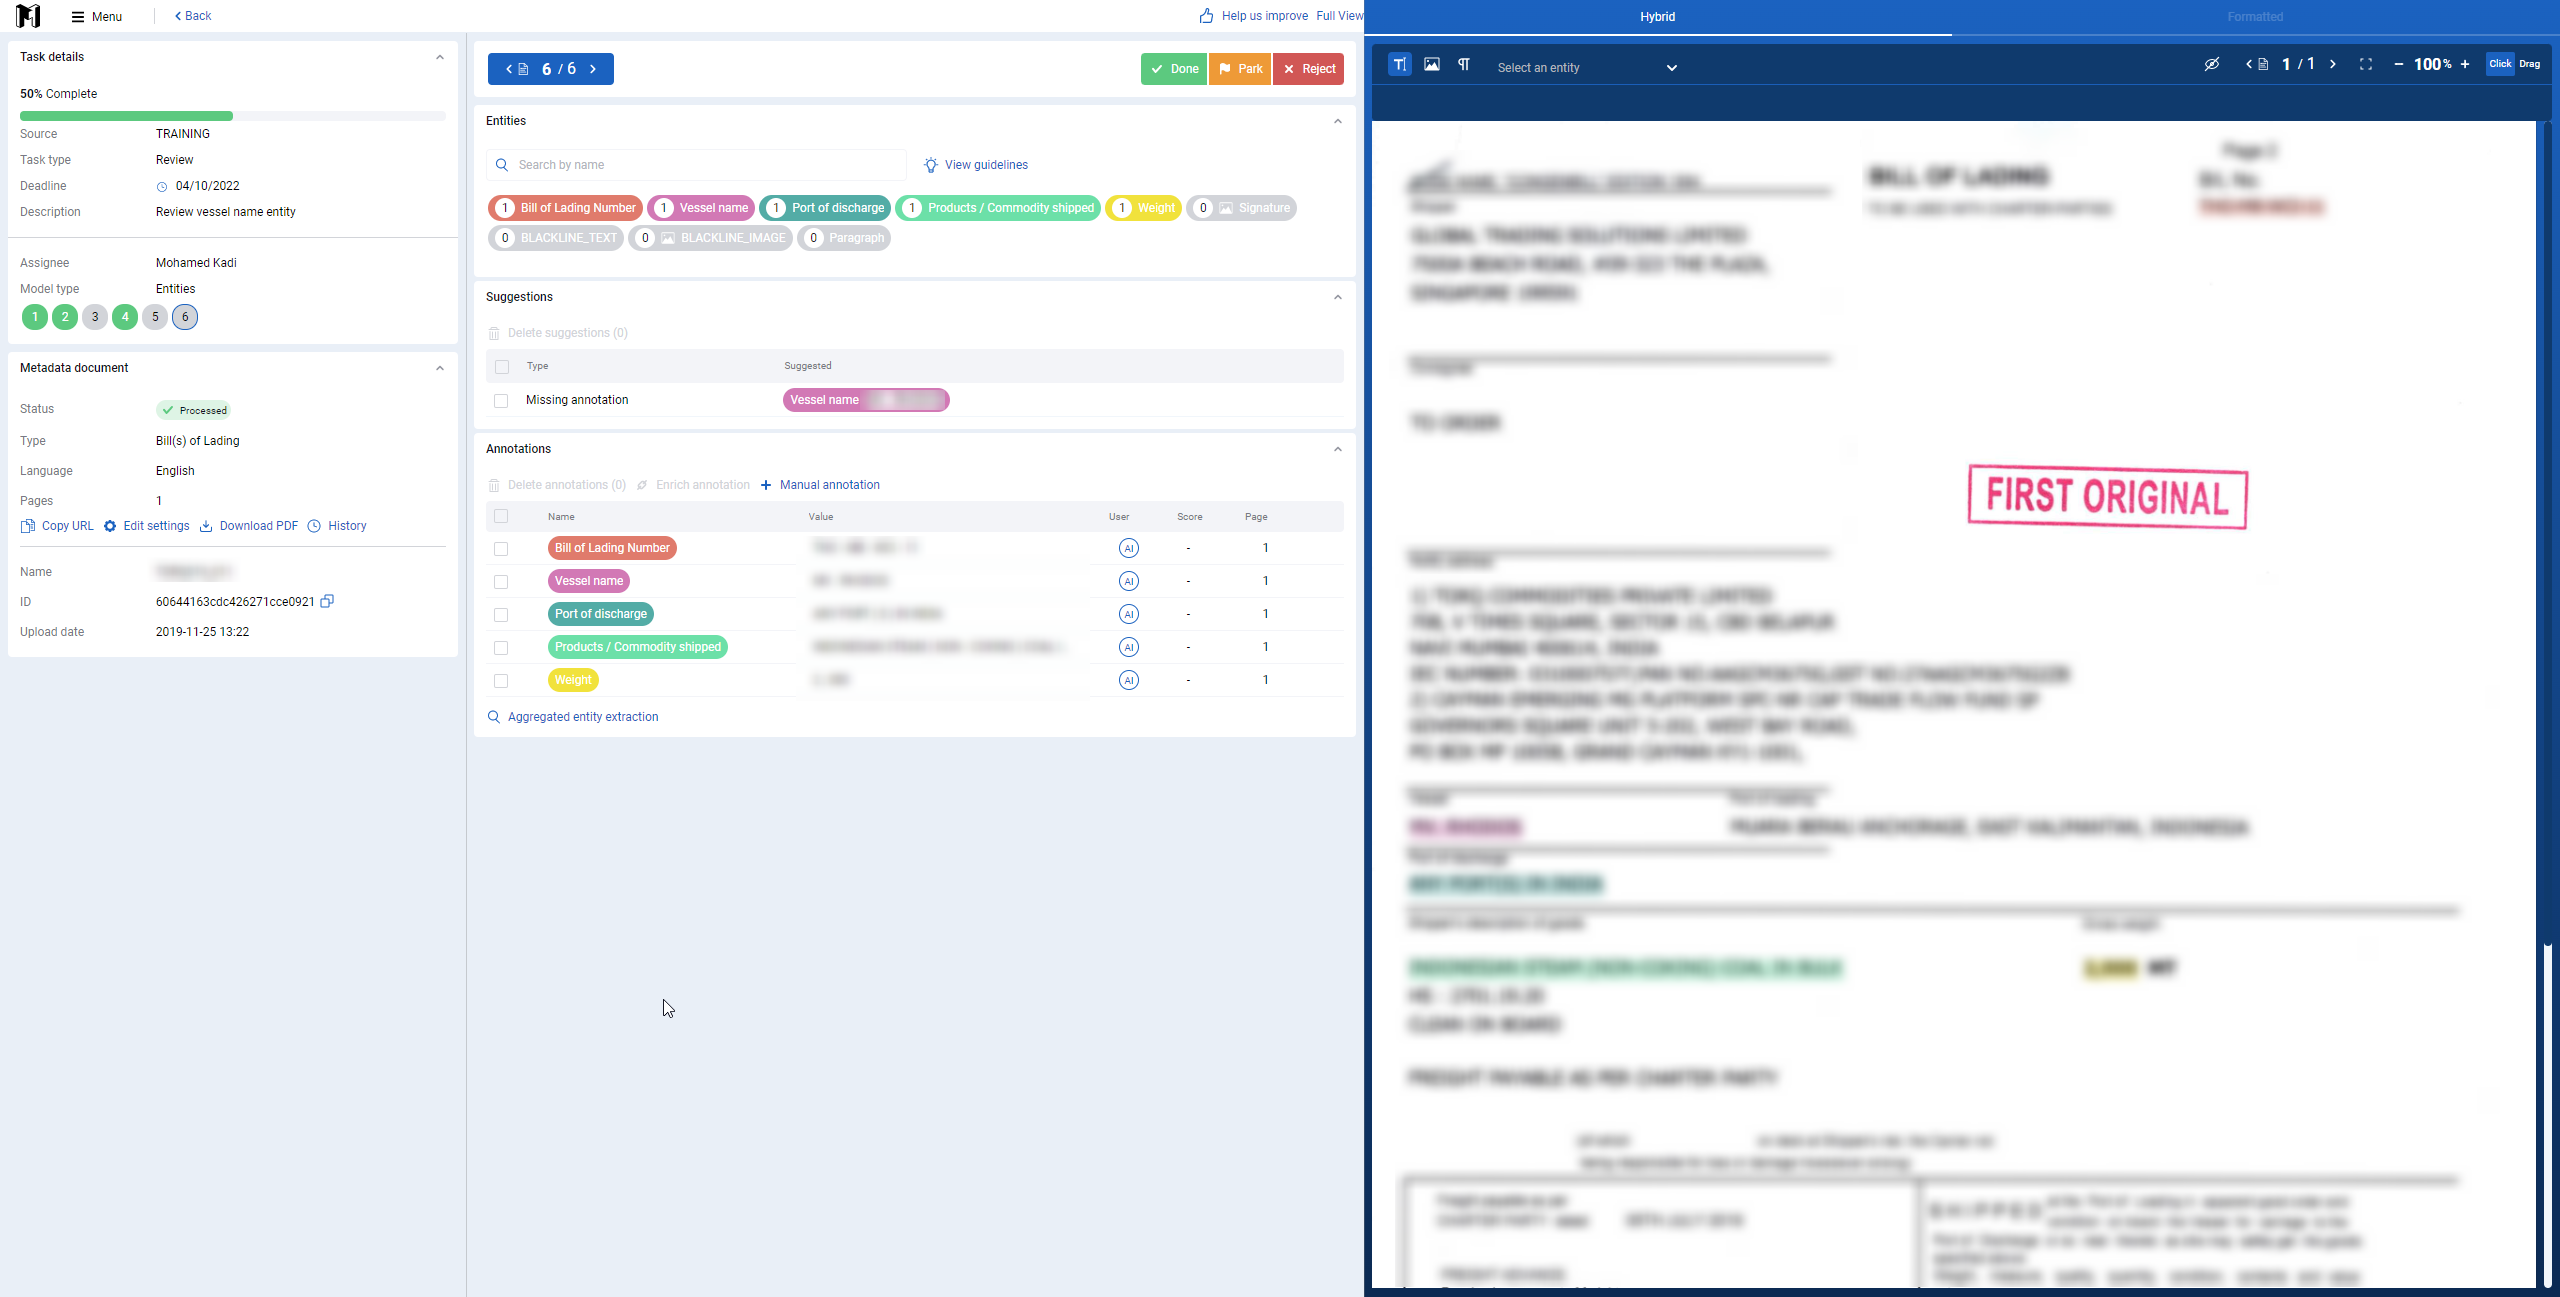2560x1297 pixels.
Task: Zoom in with plus icon
Action: click(2465, 64)
